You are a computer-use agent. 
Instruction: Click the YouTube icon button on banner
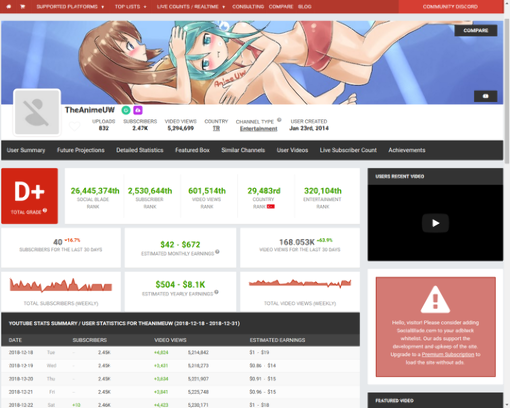486,96
